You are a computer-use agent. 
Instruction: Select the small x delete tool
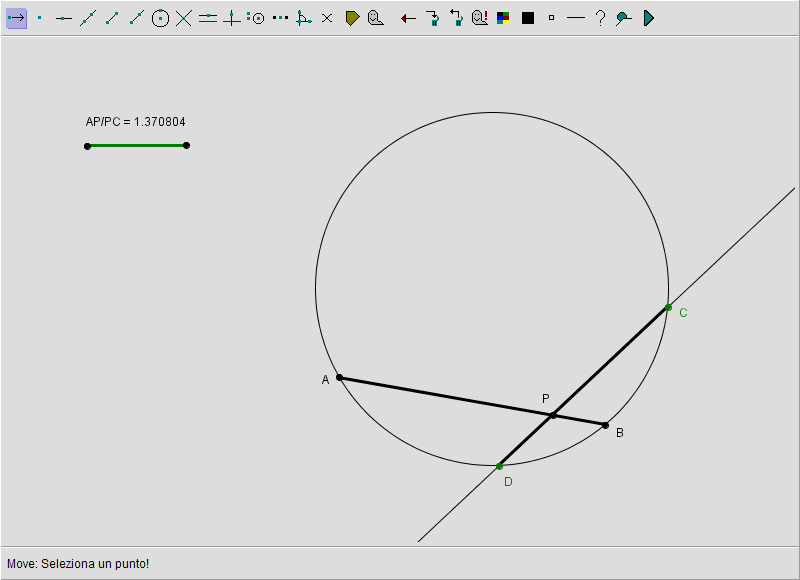(x=327, y=18)
